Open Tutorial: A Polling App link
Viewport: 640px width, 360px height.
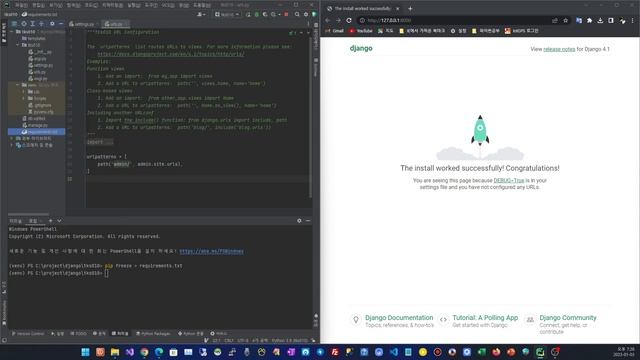coord(485,318)
